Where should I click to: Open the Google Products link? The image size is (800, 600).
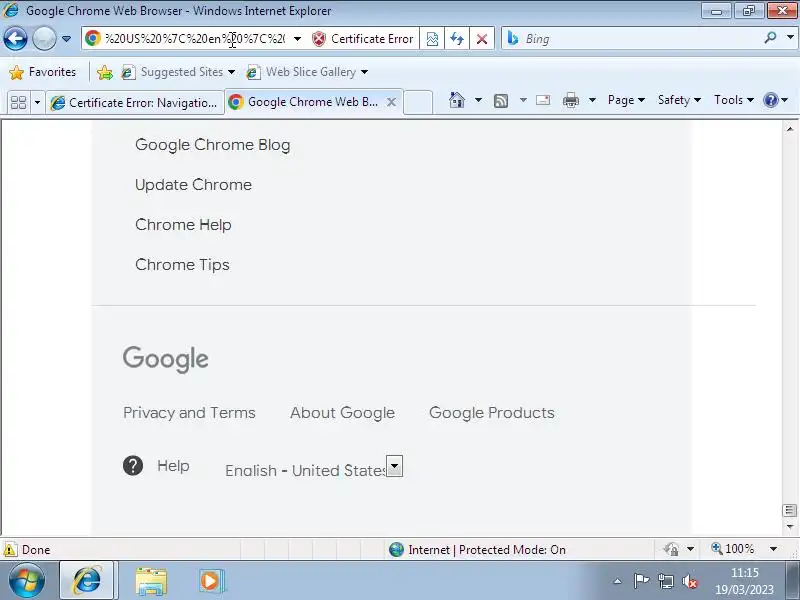[492, 413]
